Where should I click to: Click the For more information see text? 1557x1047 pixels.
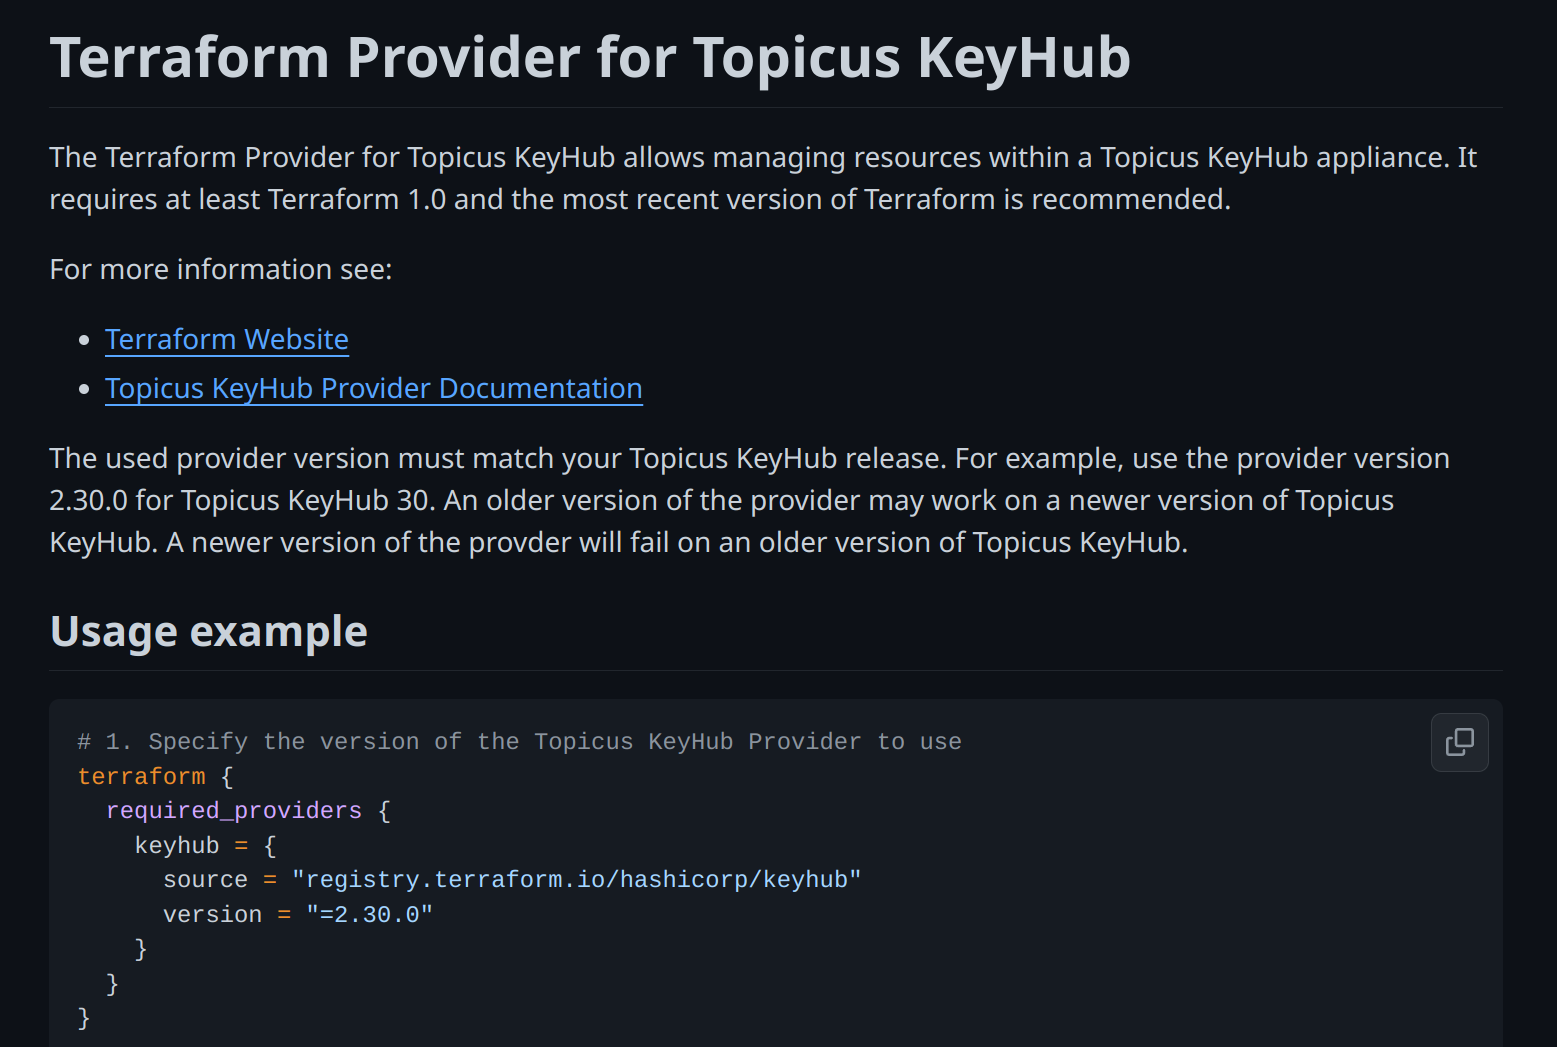point(221,269)
